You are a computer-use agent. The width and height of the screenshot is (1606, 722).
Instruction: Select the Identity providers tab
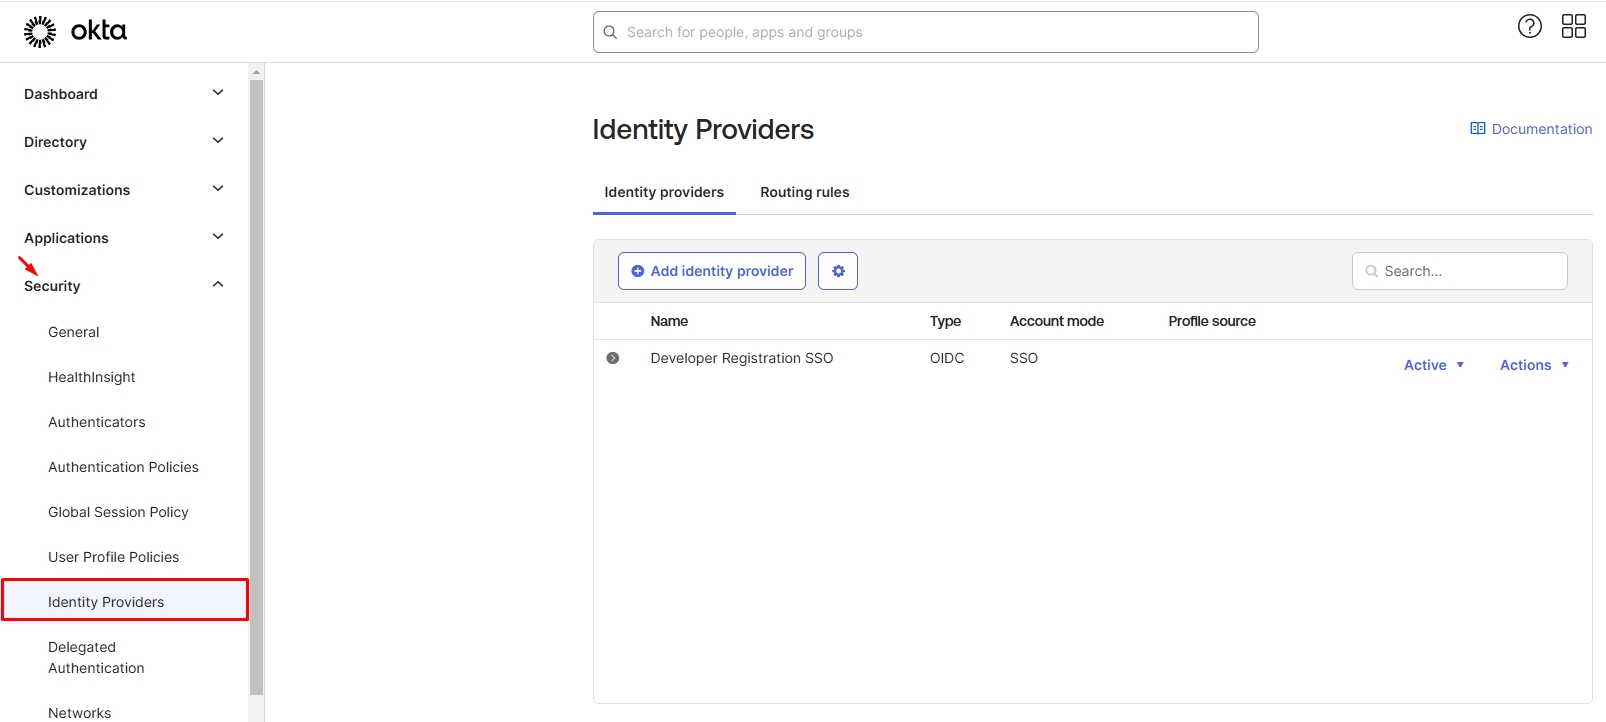[664, 192]
